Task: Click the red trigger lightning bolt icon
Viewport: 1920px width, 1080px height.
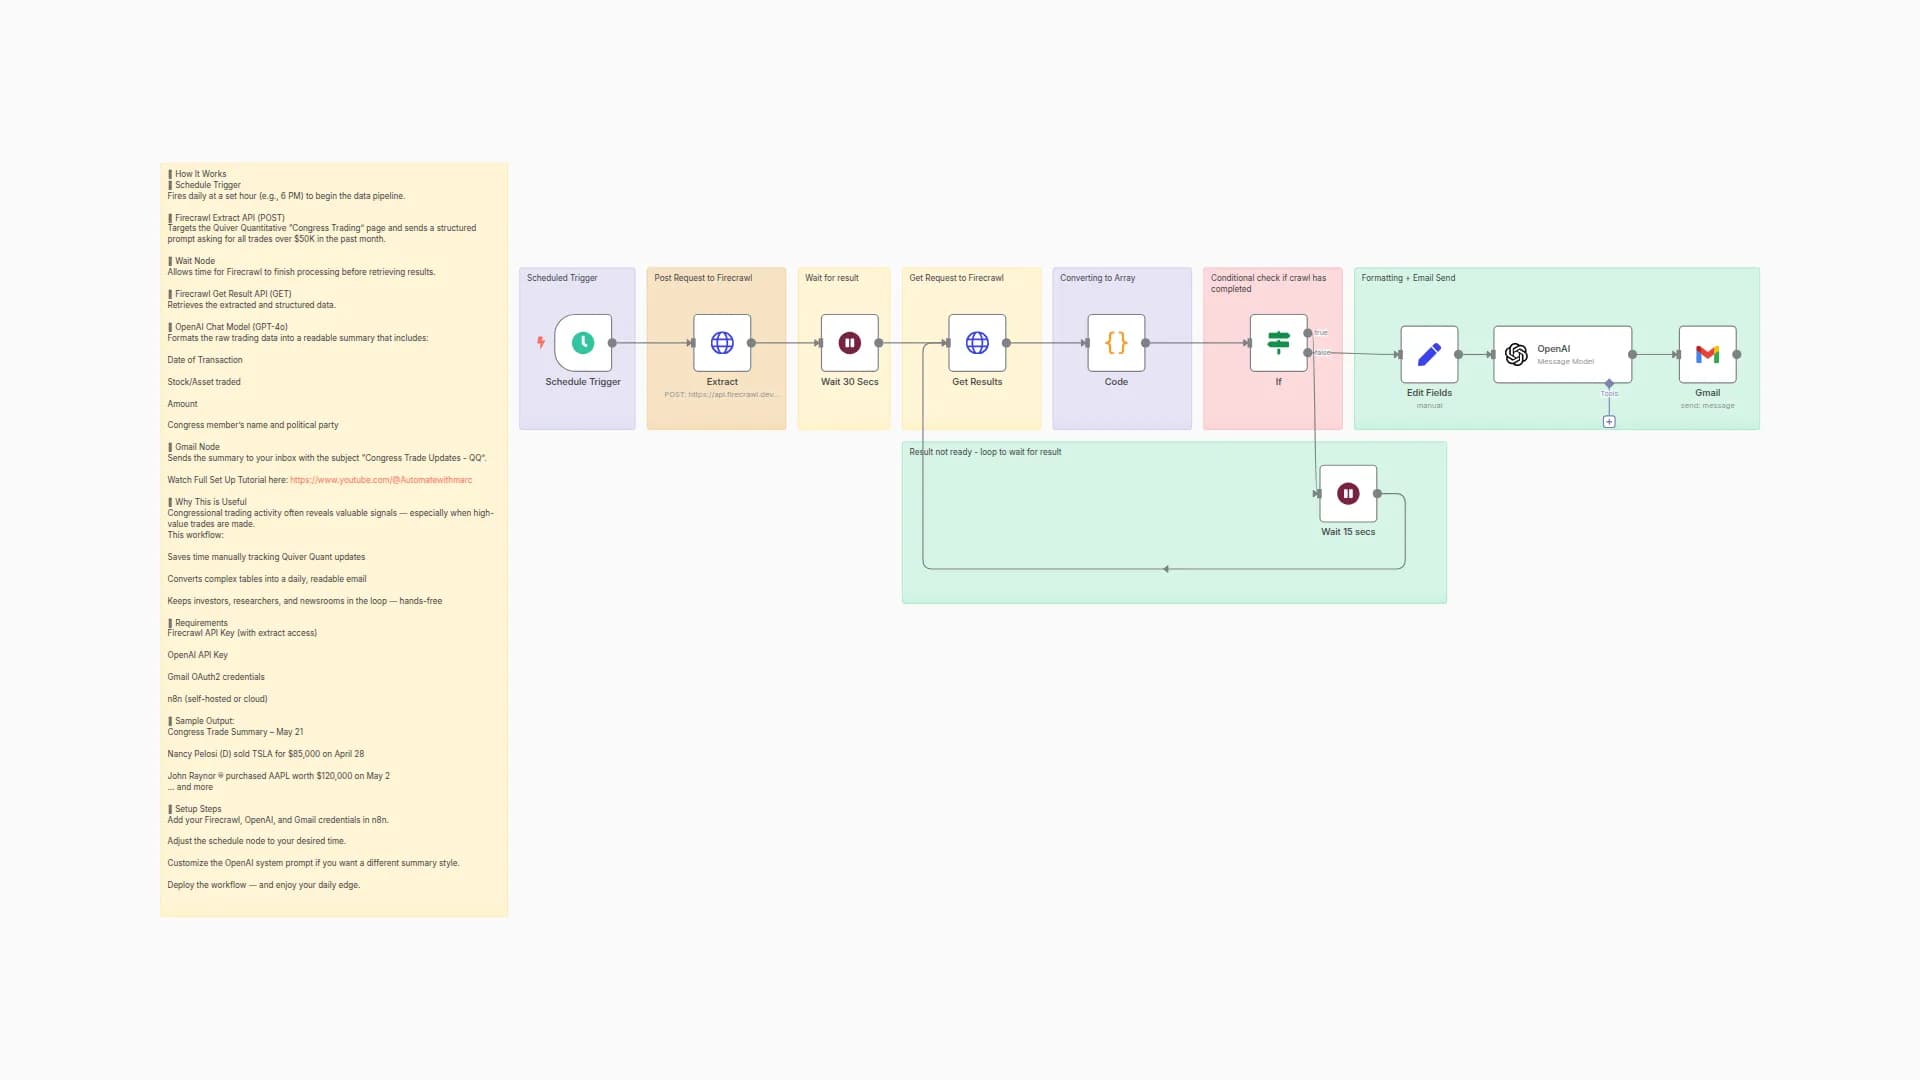Action: pos(541,343)
